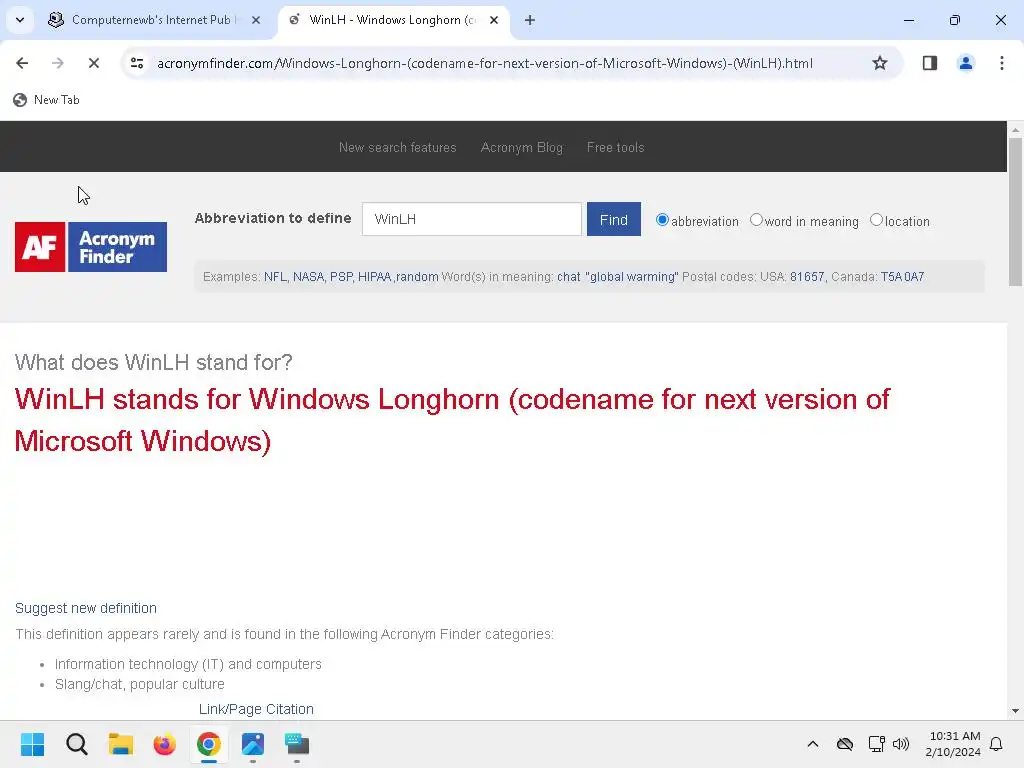Open the notifications bell
Viewport: 1024px width, 768px height.
tap(996, 744)
